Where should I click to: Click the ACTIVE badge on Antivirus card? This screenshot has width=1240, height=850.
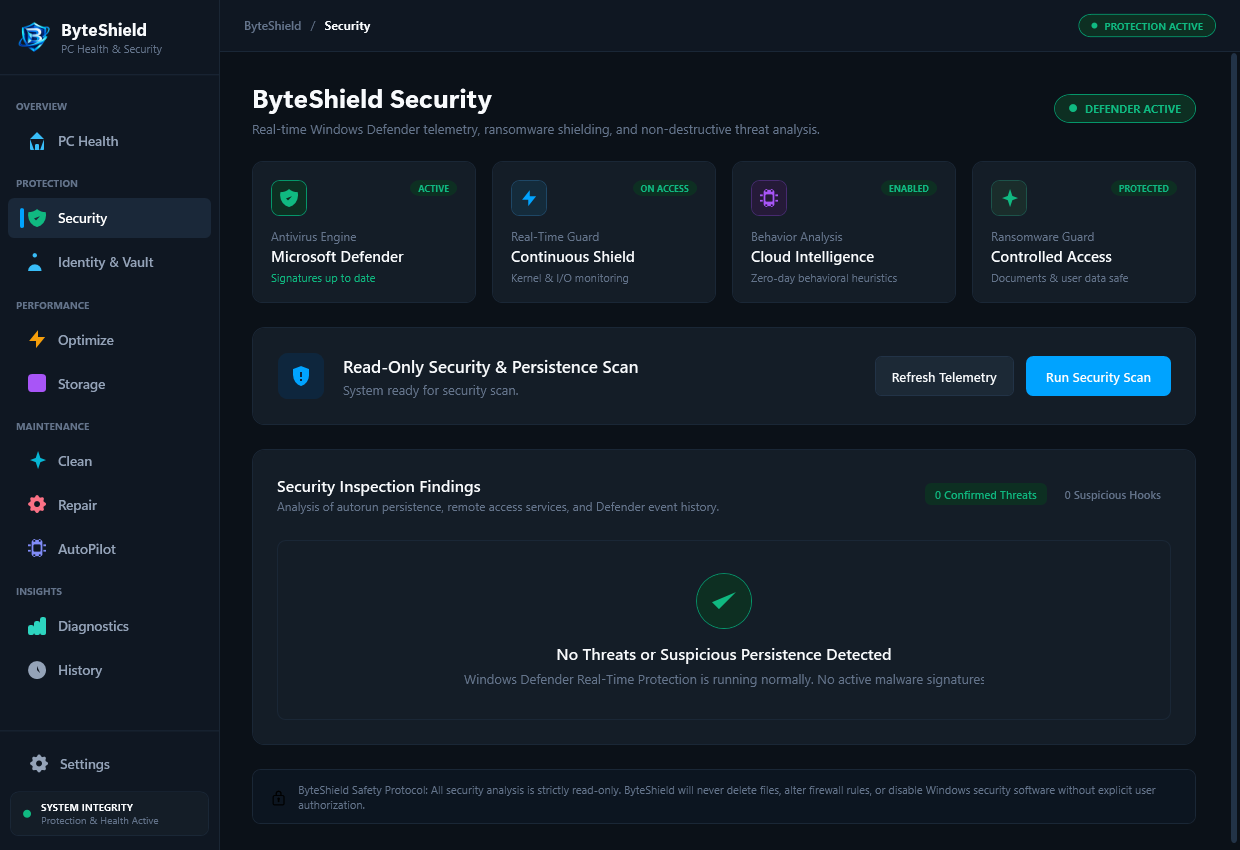pos(433,188)
